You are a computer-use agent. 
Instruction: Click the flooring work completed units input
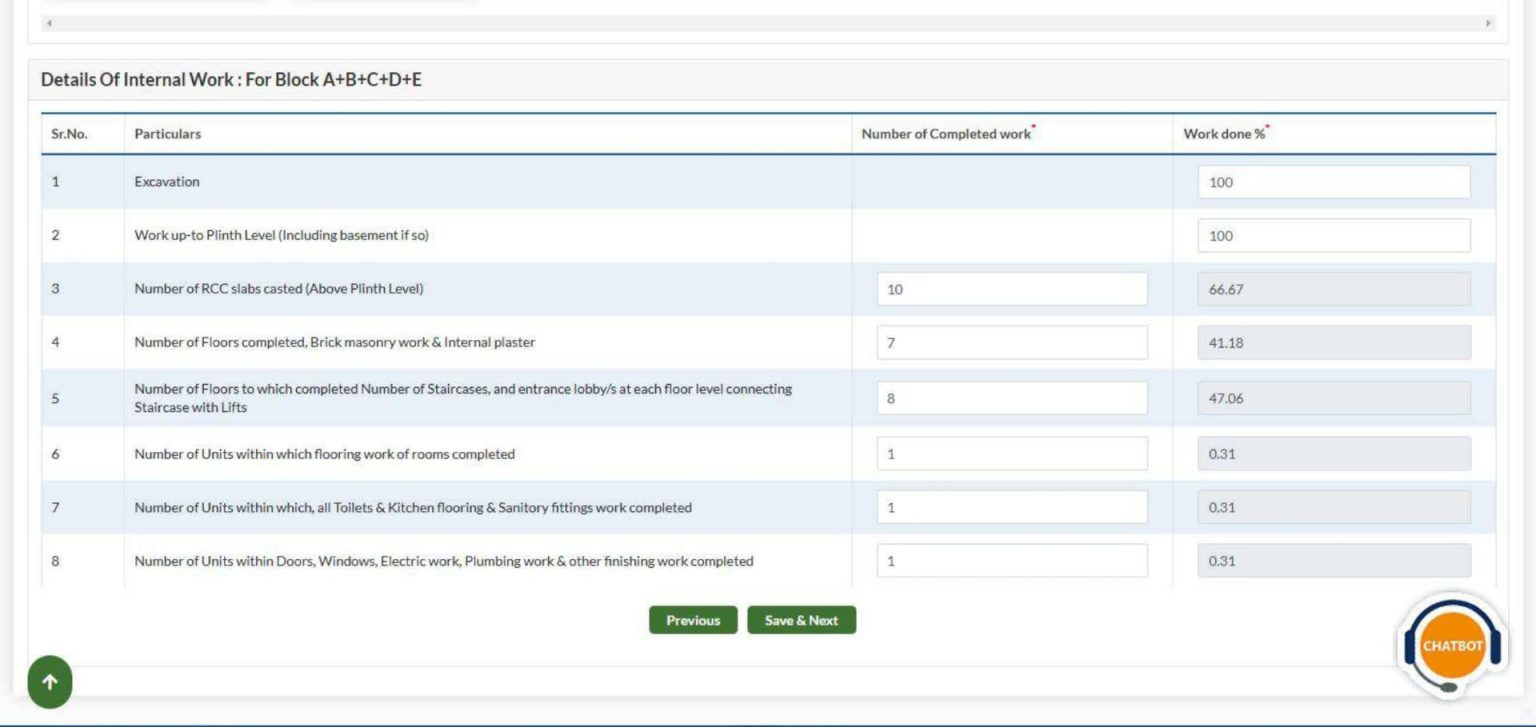click(1011, 453)
